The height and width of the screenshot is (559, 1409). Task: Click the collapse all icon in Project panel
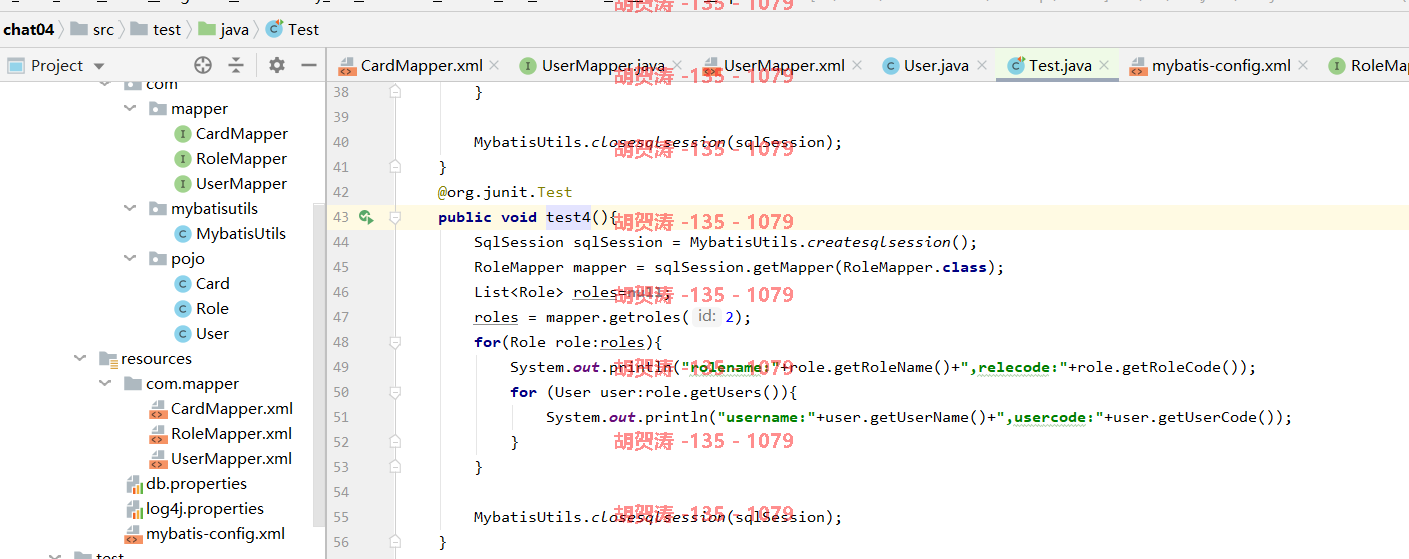[236, 65]
